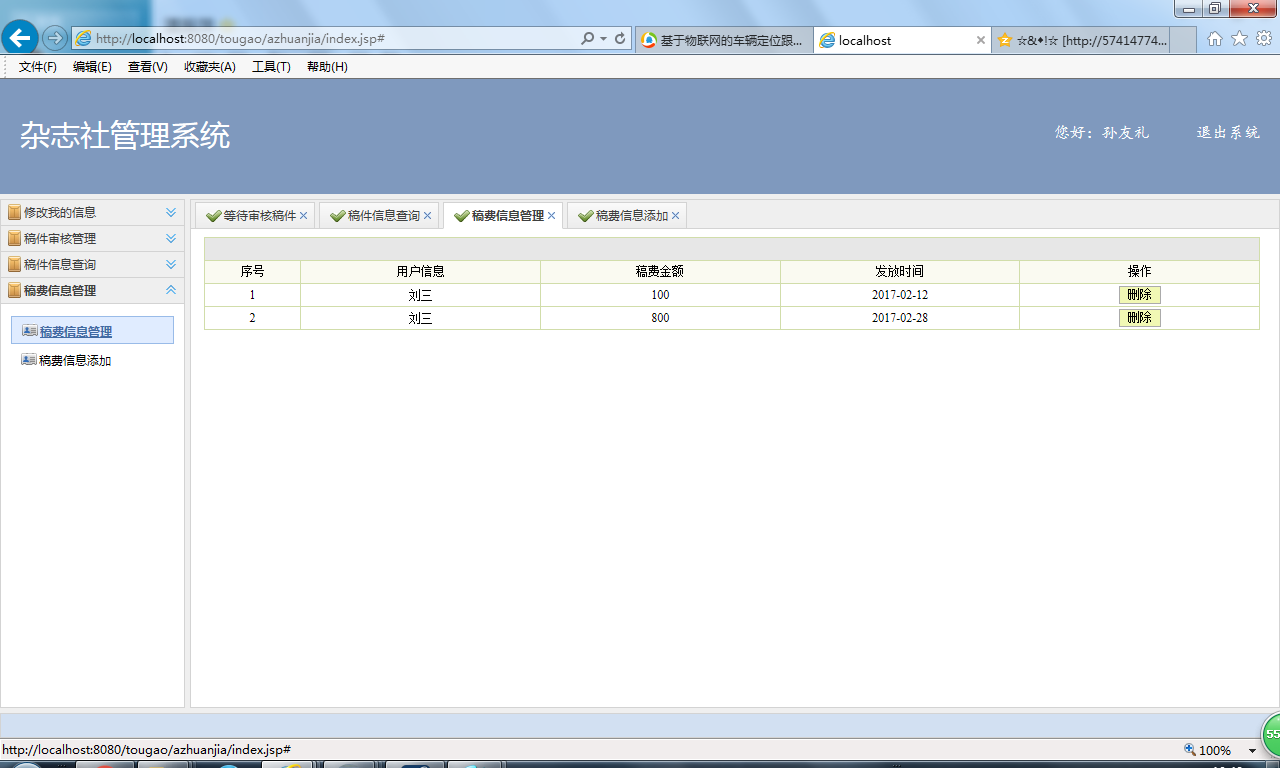Delete the row with amount 800

1140,318
